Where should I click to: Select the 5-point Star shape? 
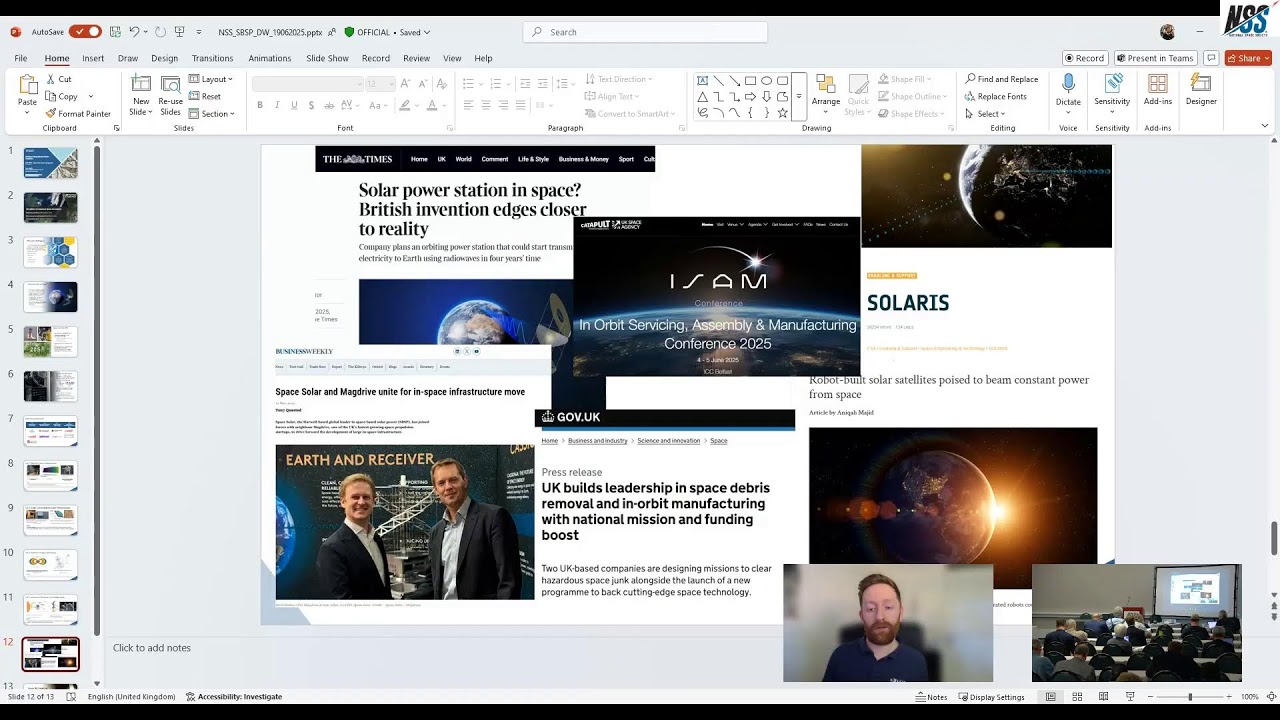click(782, 113)
